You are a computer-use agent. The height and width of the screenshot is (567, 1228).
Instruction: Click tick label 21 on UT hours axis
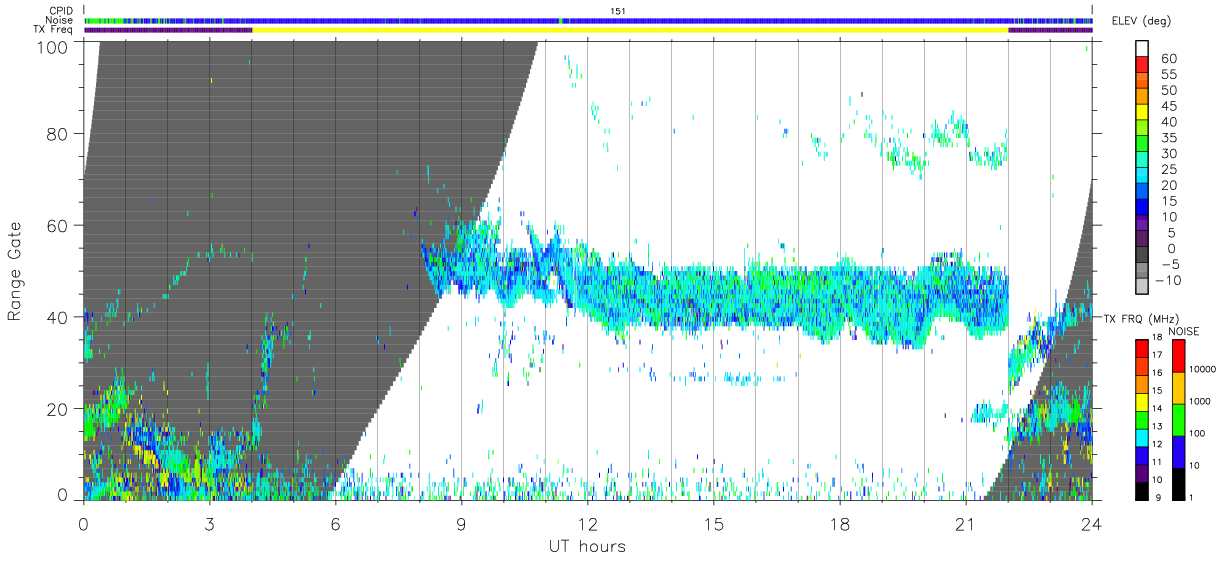pyautogui.click(x=966, y=524)
